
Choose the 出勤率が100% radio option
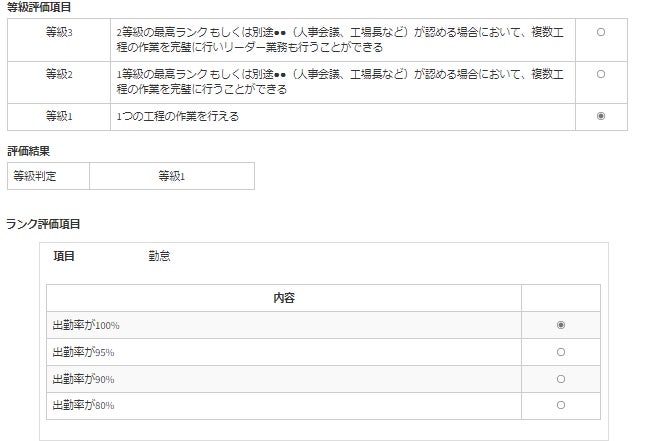tap(560, 325)
